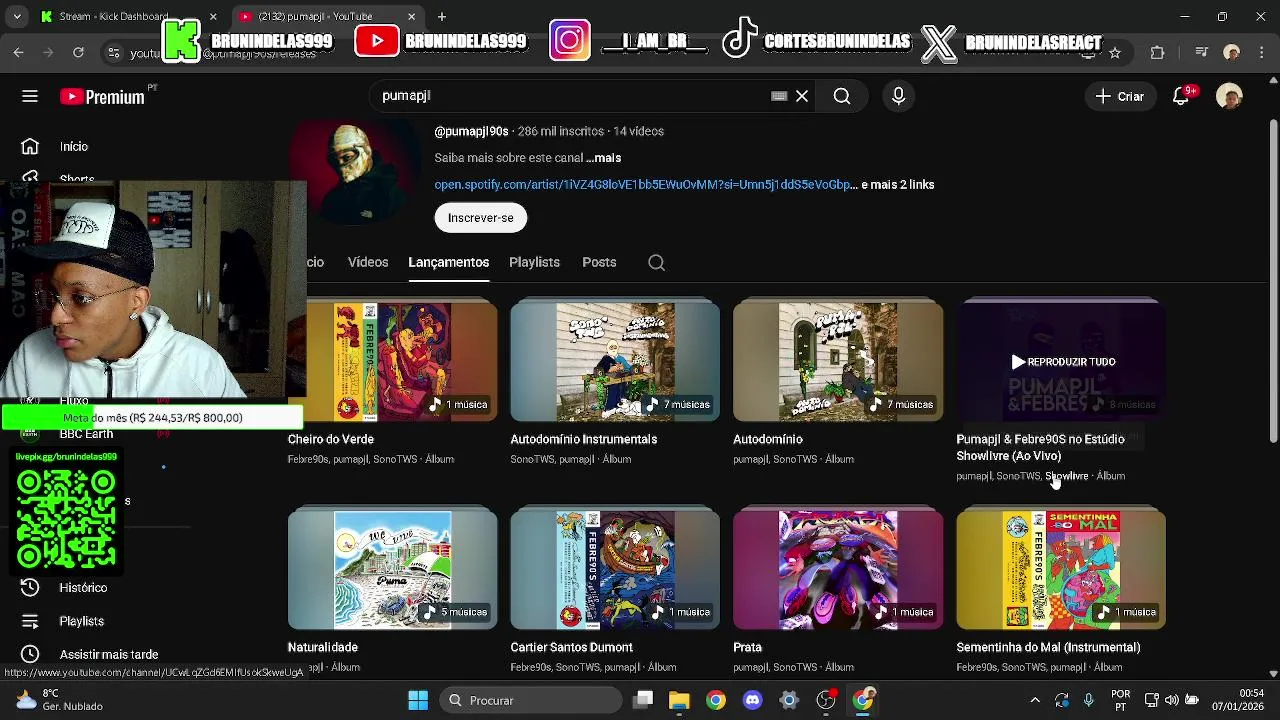Open the Criar create menu
This screenshot has width=1280, height=720.
(1119, 96)
